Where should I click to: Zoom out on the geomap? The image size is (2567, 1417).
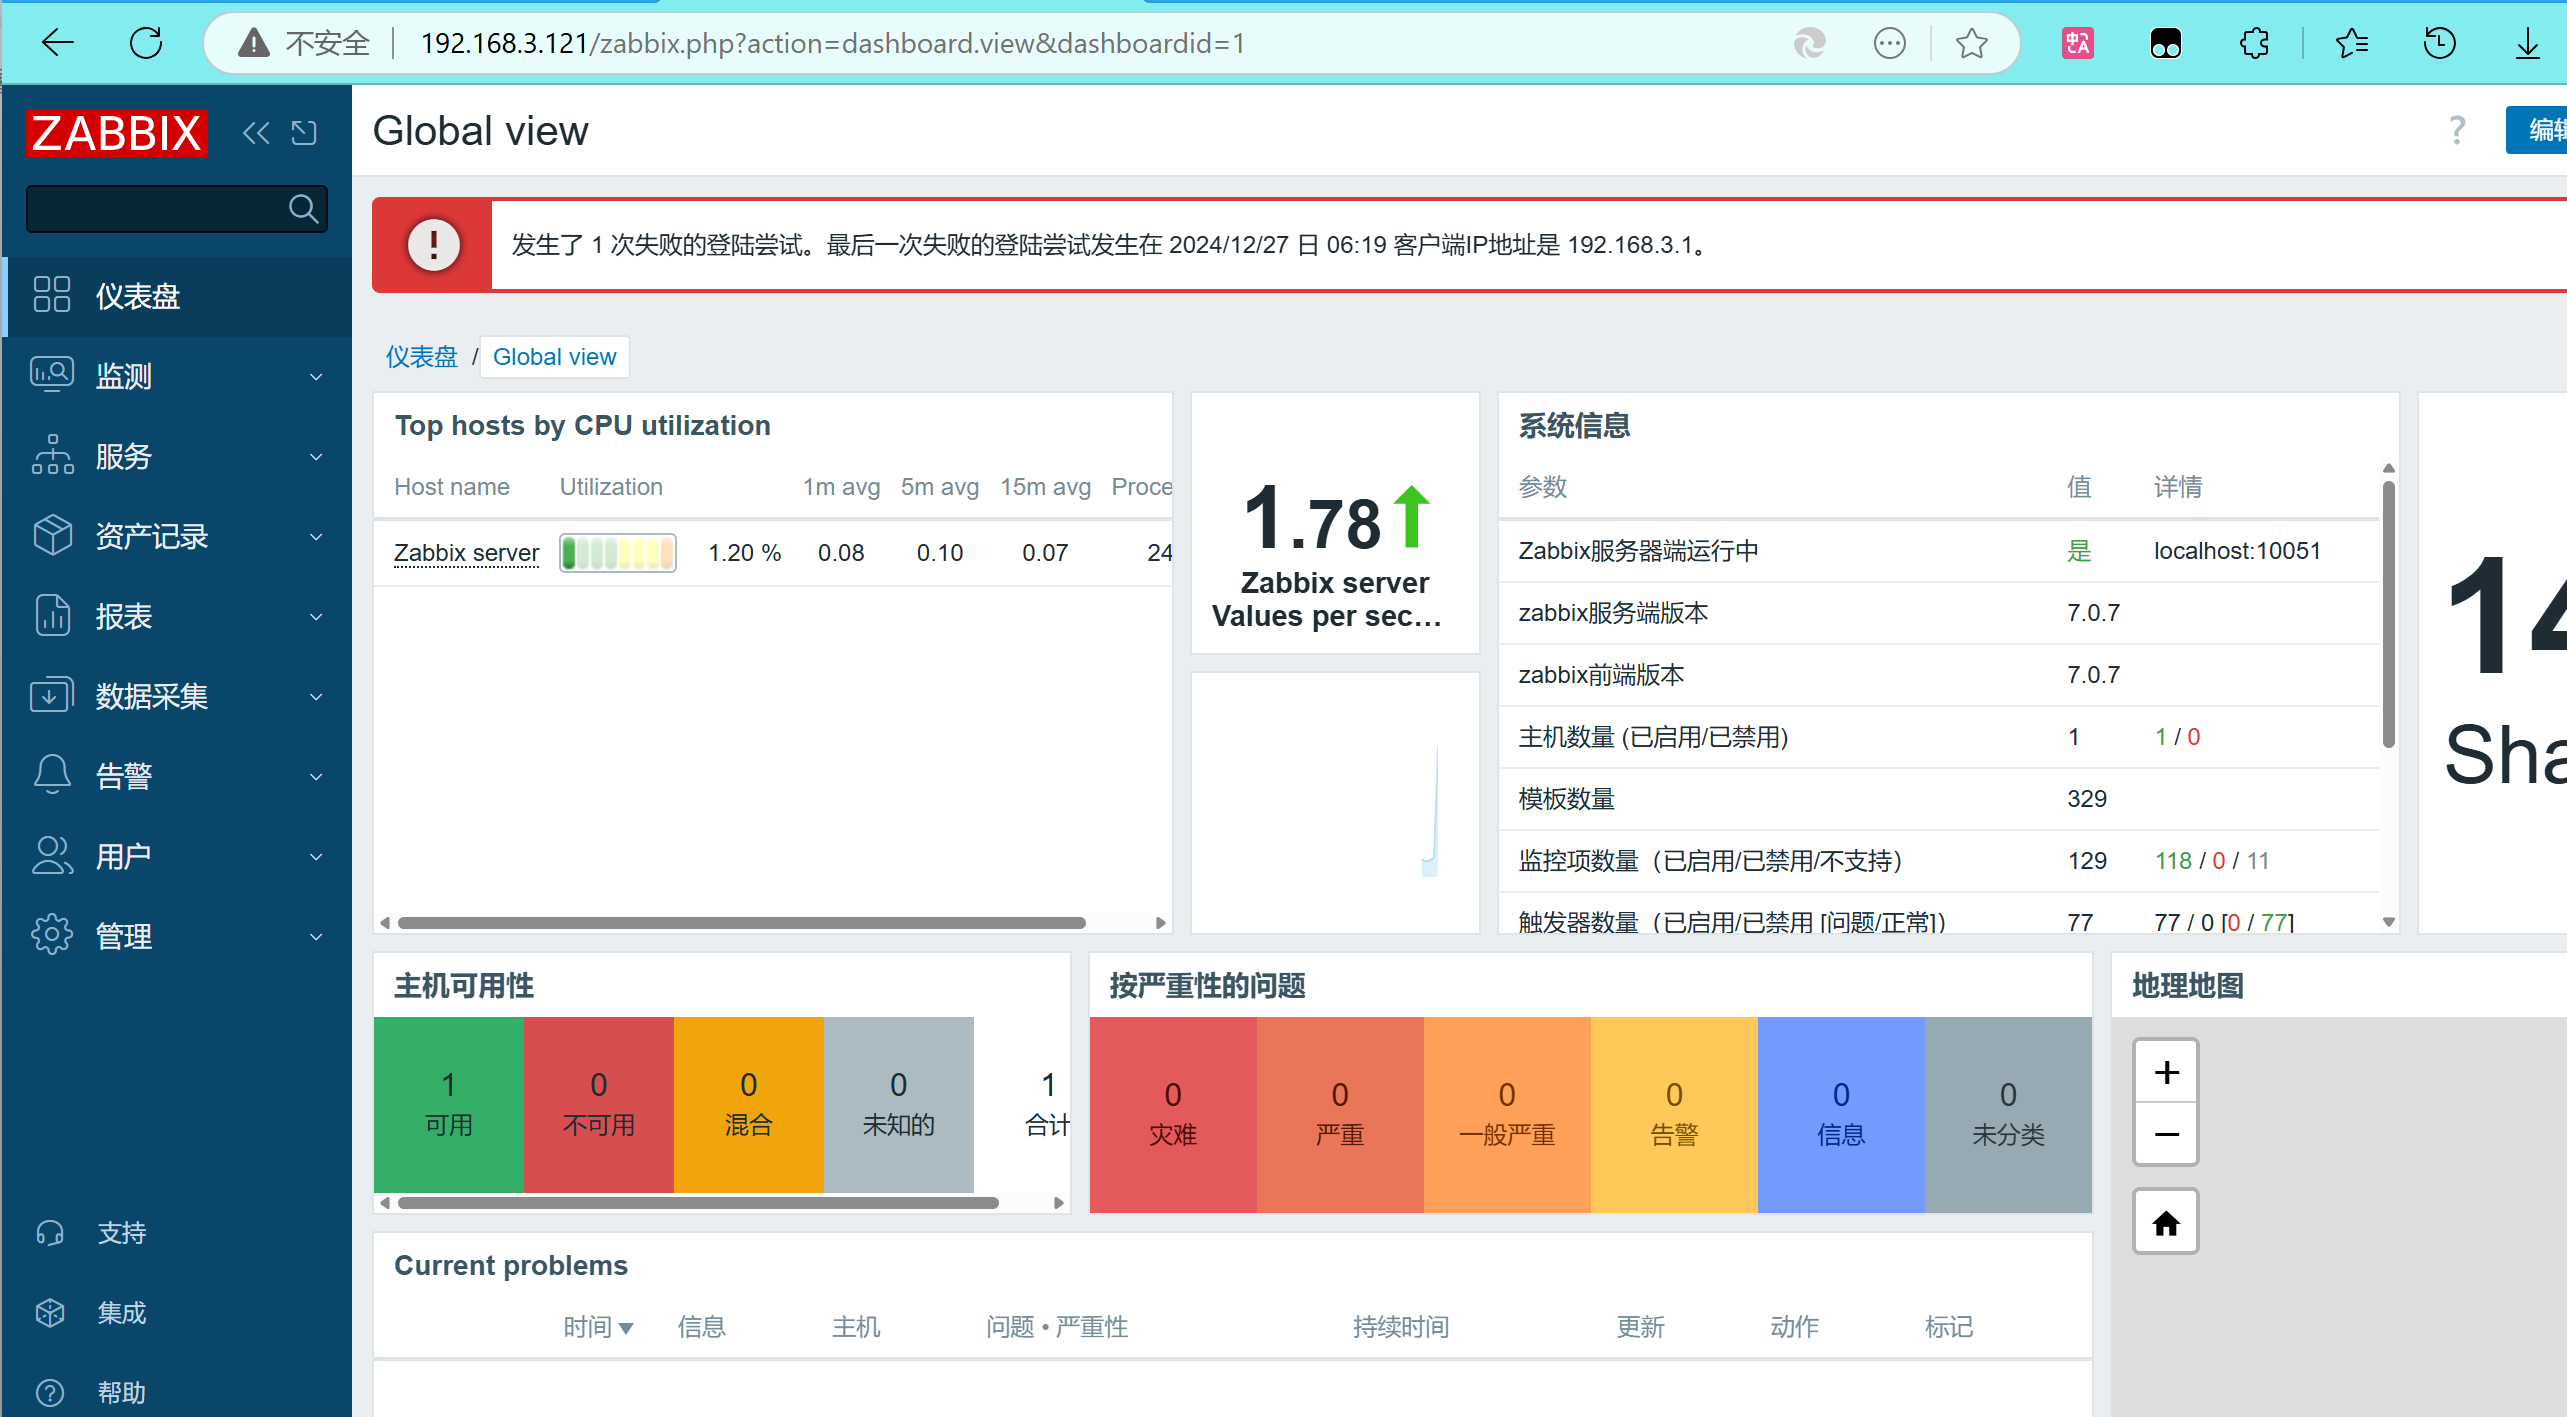[2165, 1134]
